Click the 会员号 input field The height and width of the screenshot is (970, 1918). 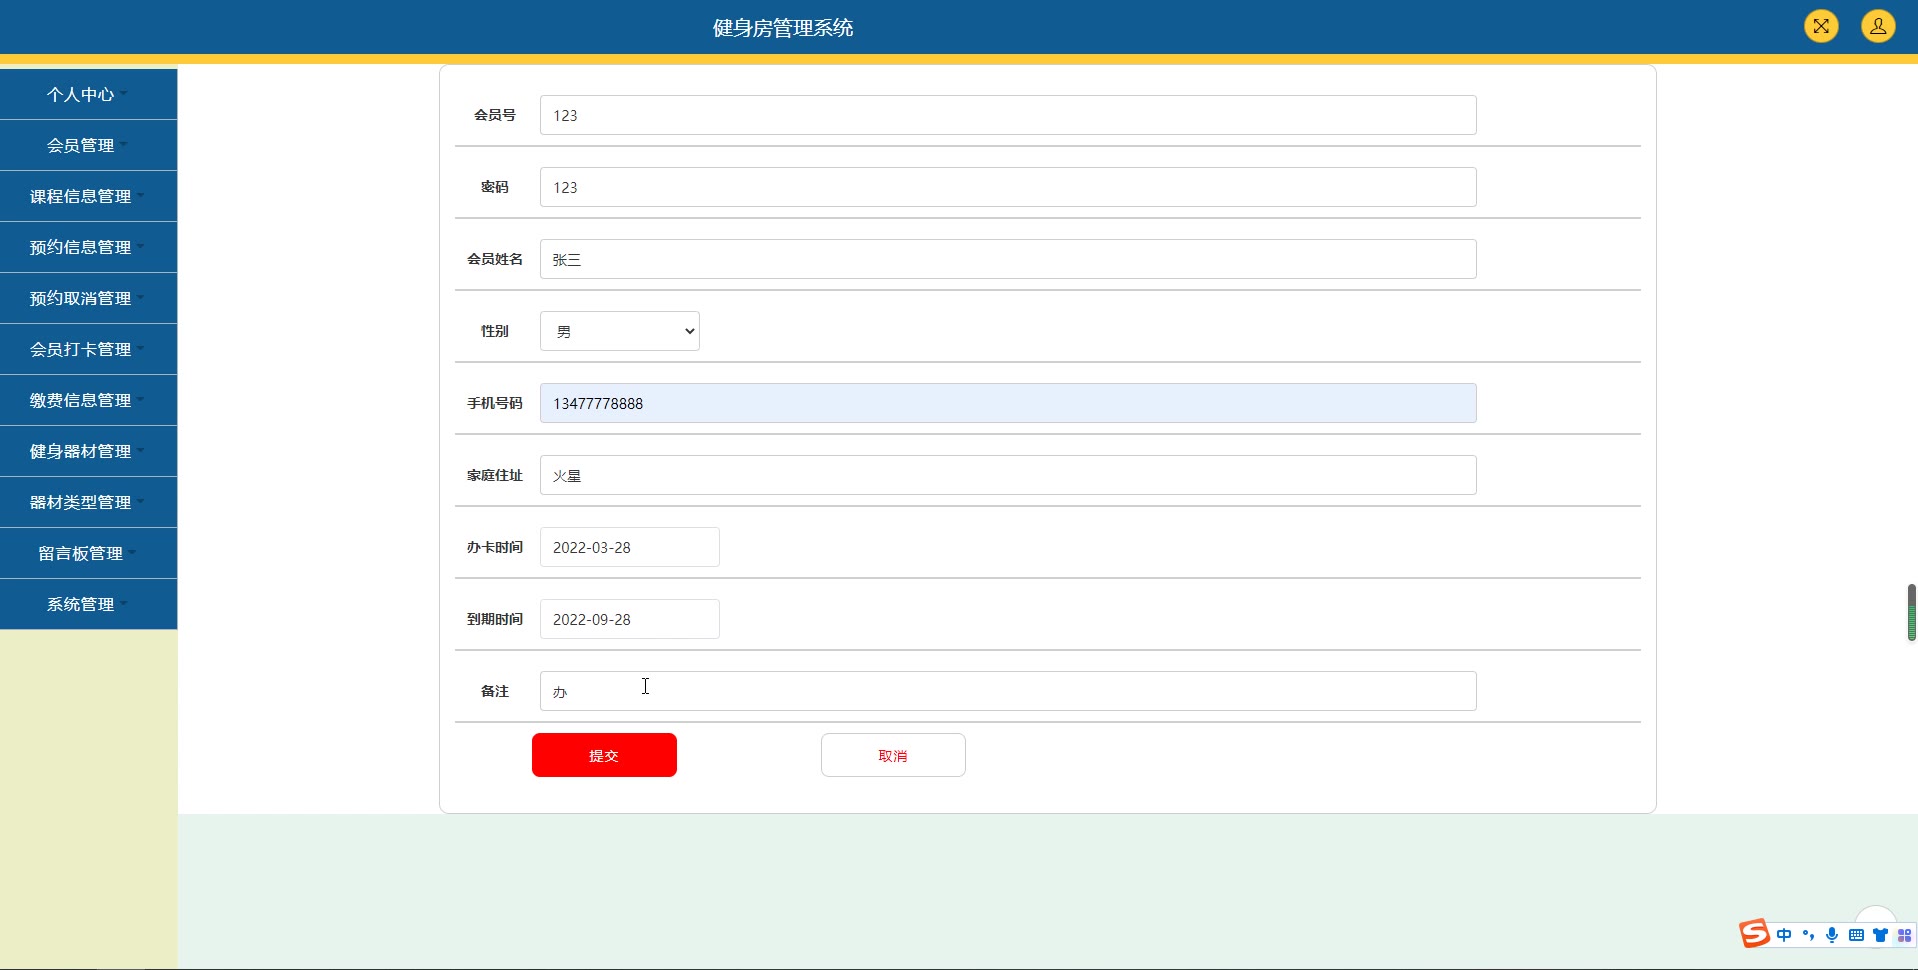pos(1008,115)
